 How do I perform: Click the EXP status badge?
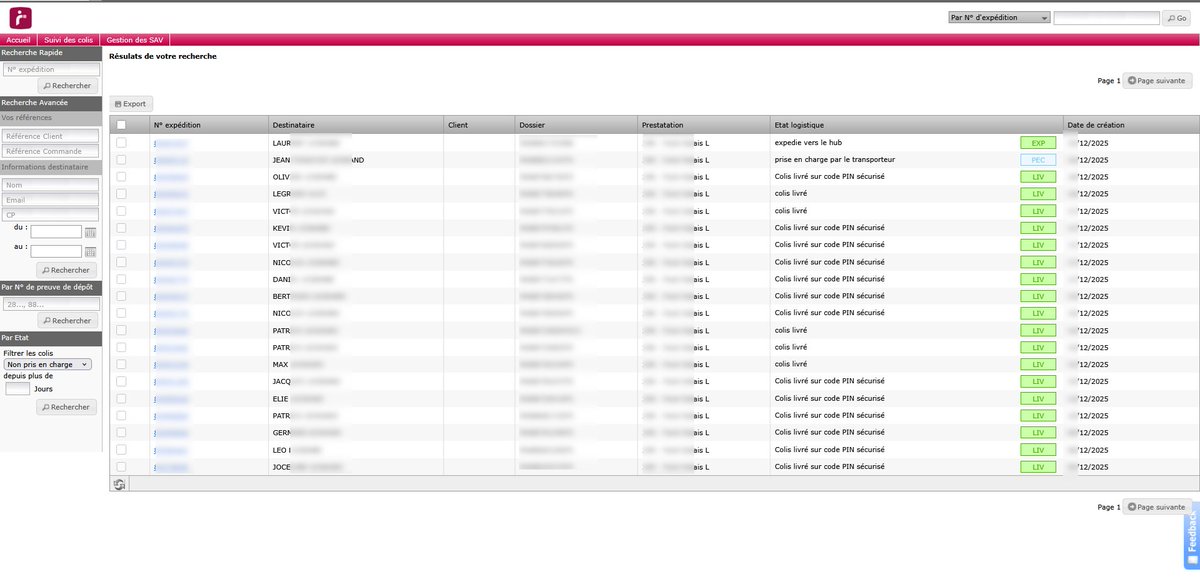pos(1038,143)
